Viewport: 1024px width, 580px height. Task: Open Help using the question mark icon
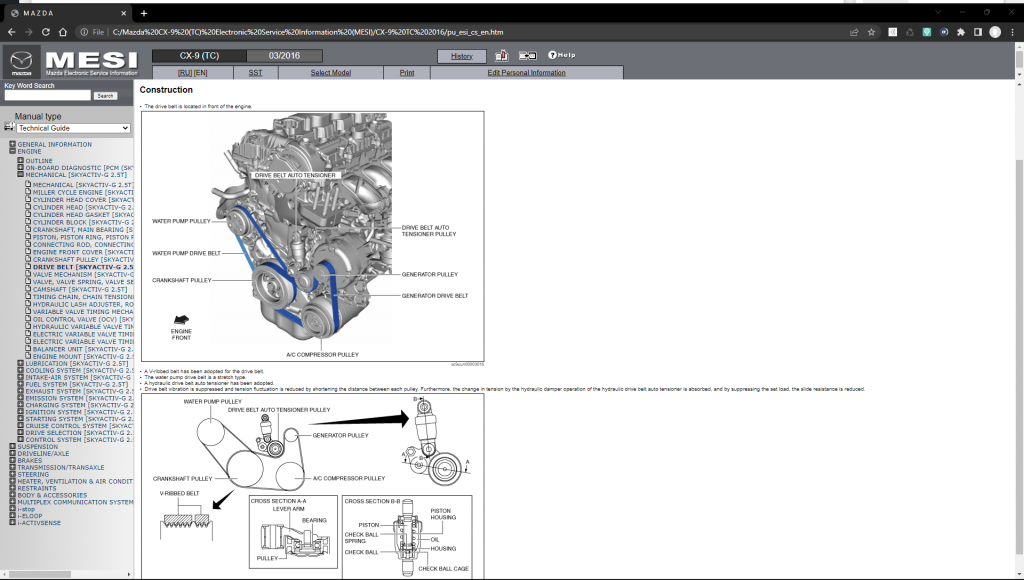(553, 55)
